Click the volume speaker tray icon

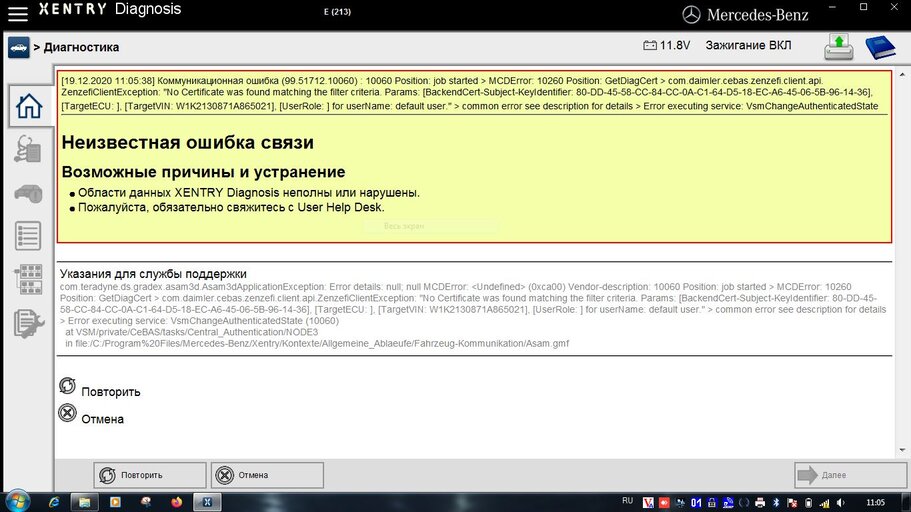click(x=841, y=503)
